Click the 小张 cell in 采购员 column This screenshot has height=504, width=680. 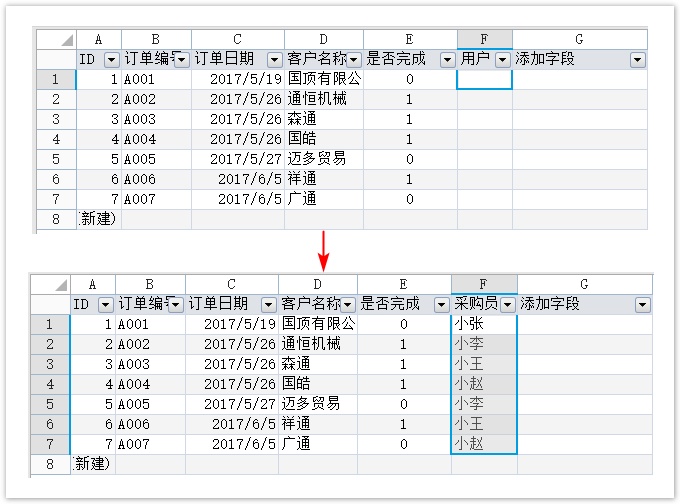[x=483, y=324]
